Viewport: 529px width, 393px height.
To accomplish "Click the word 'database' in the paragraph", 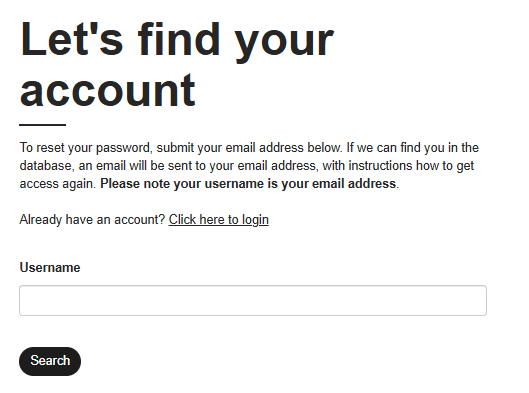I will pyautogui.click(x=45, y=166).
